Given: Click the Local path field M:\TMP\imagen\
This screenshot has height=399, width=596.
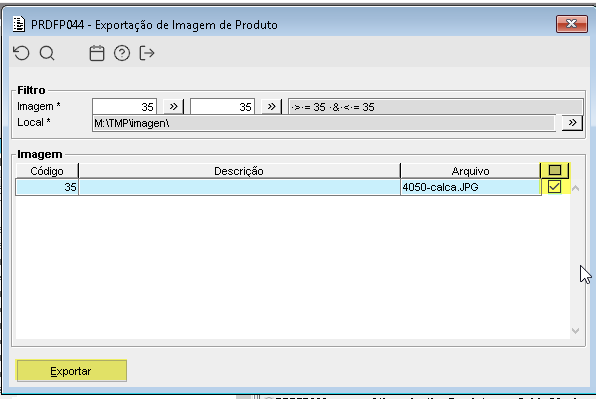Looking at the screenshot, I should (323, 123).
